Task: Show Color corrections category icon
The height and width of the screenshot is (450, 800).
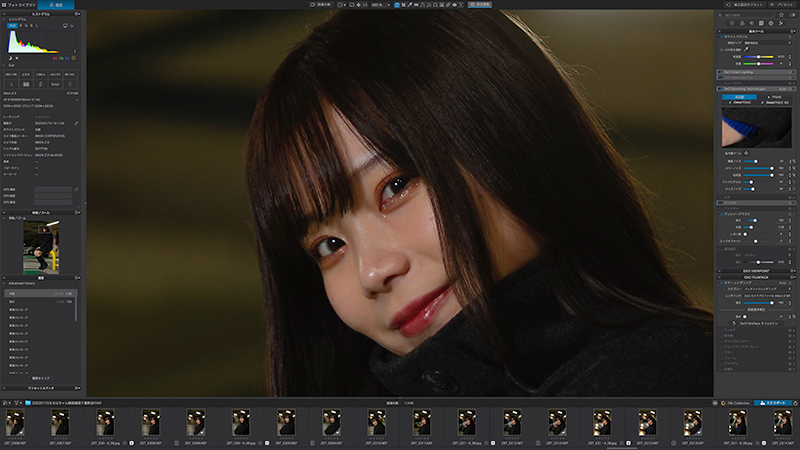Action: [742, 23]
